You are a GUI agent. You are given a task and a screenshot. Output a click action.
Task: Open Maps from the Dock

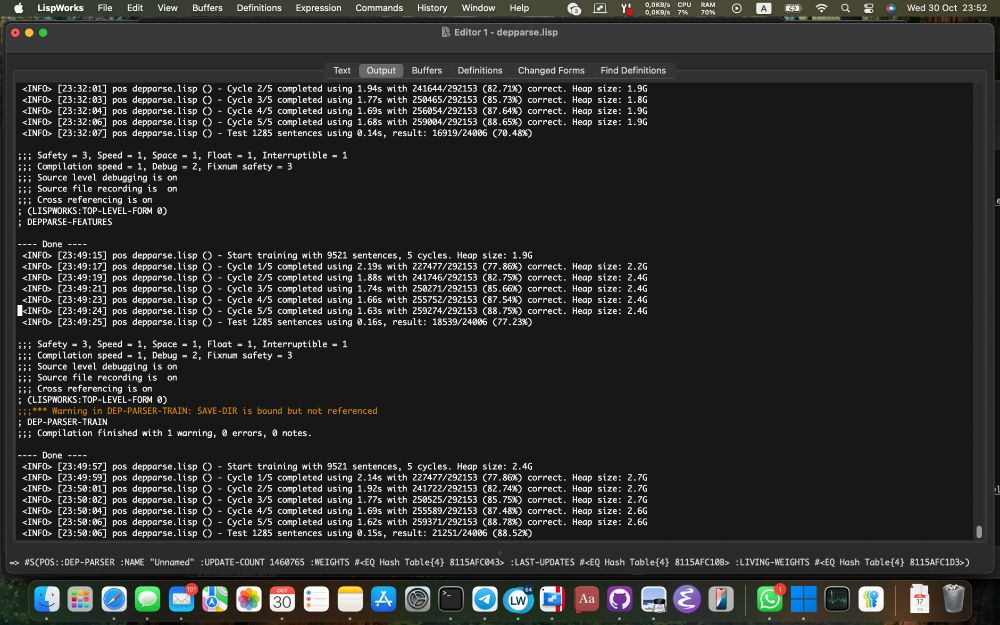(215, 599)
